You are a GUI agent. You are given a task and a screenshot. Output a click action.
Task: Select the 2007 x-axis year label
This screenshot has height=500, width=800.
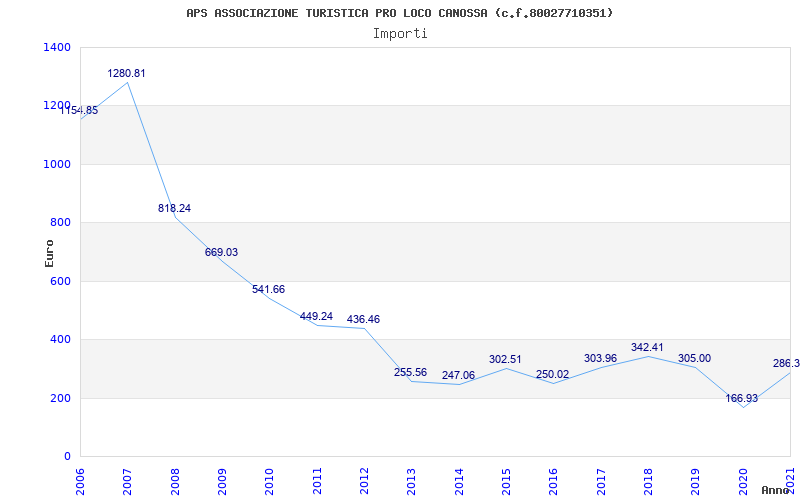point(127,482)
